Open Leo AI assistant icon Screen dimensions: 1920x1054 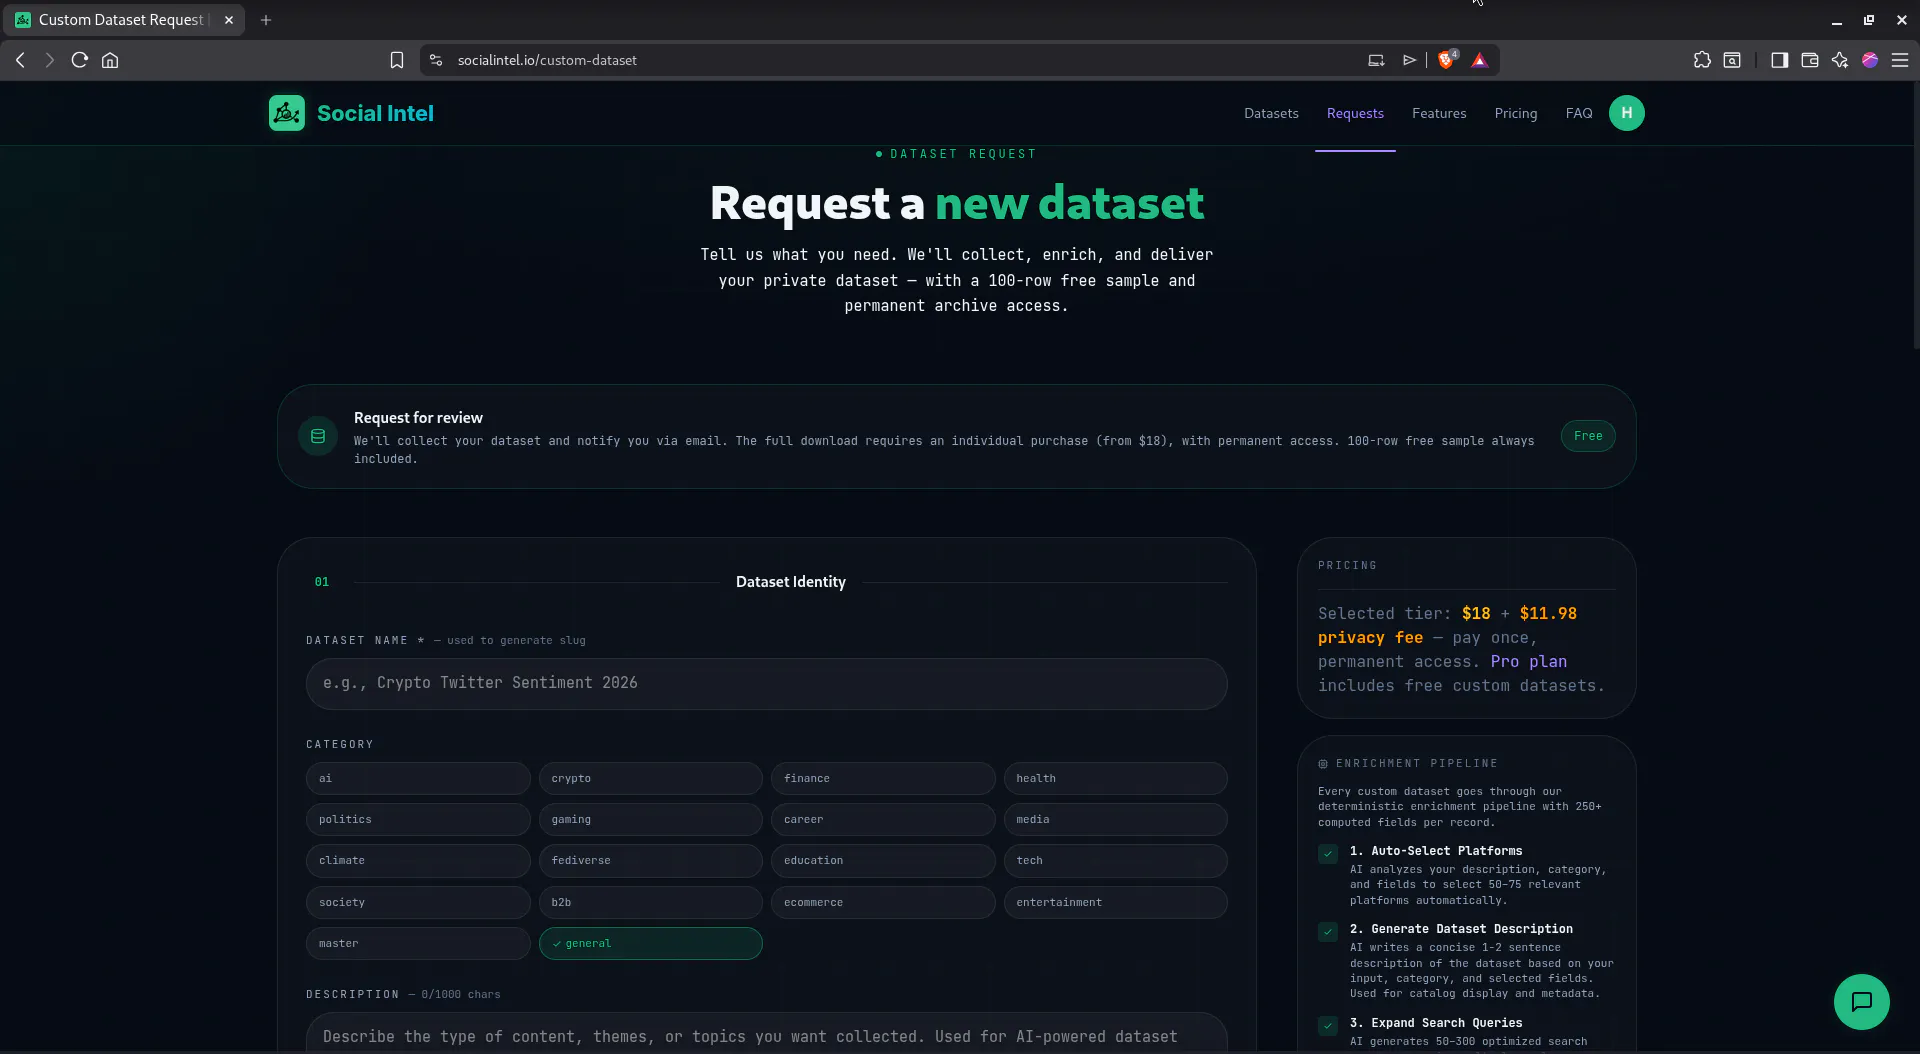click(1839, 60)
